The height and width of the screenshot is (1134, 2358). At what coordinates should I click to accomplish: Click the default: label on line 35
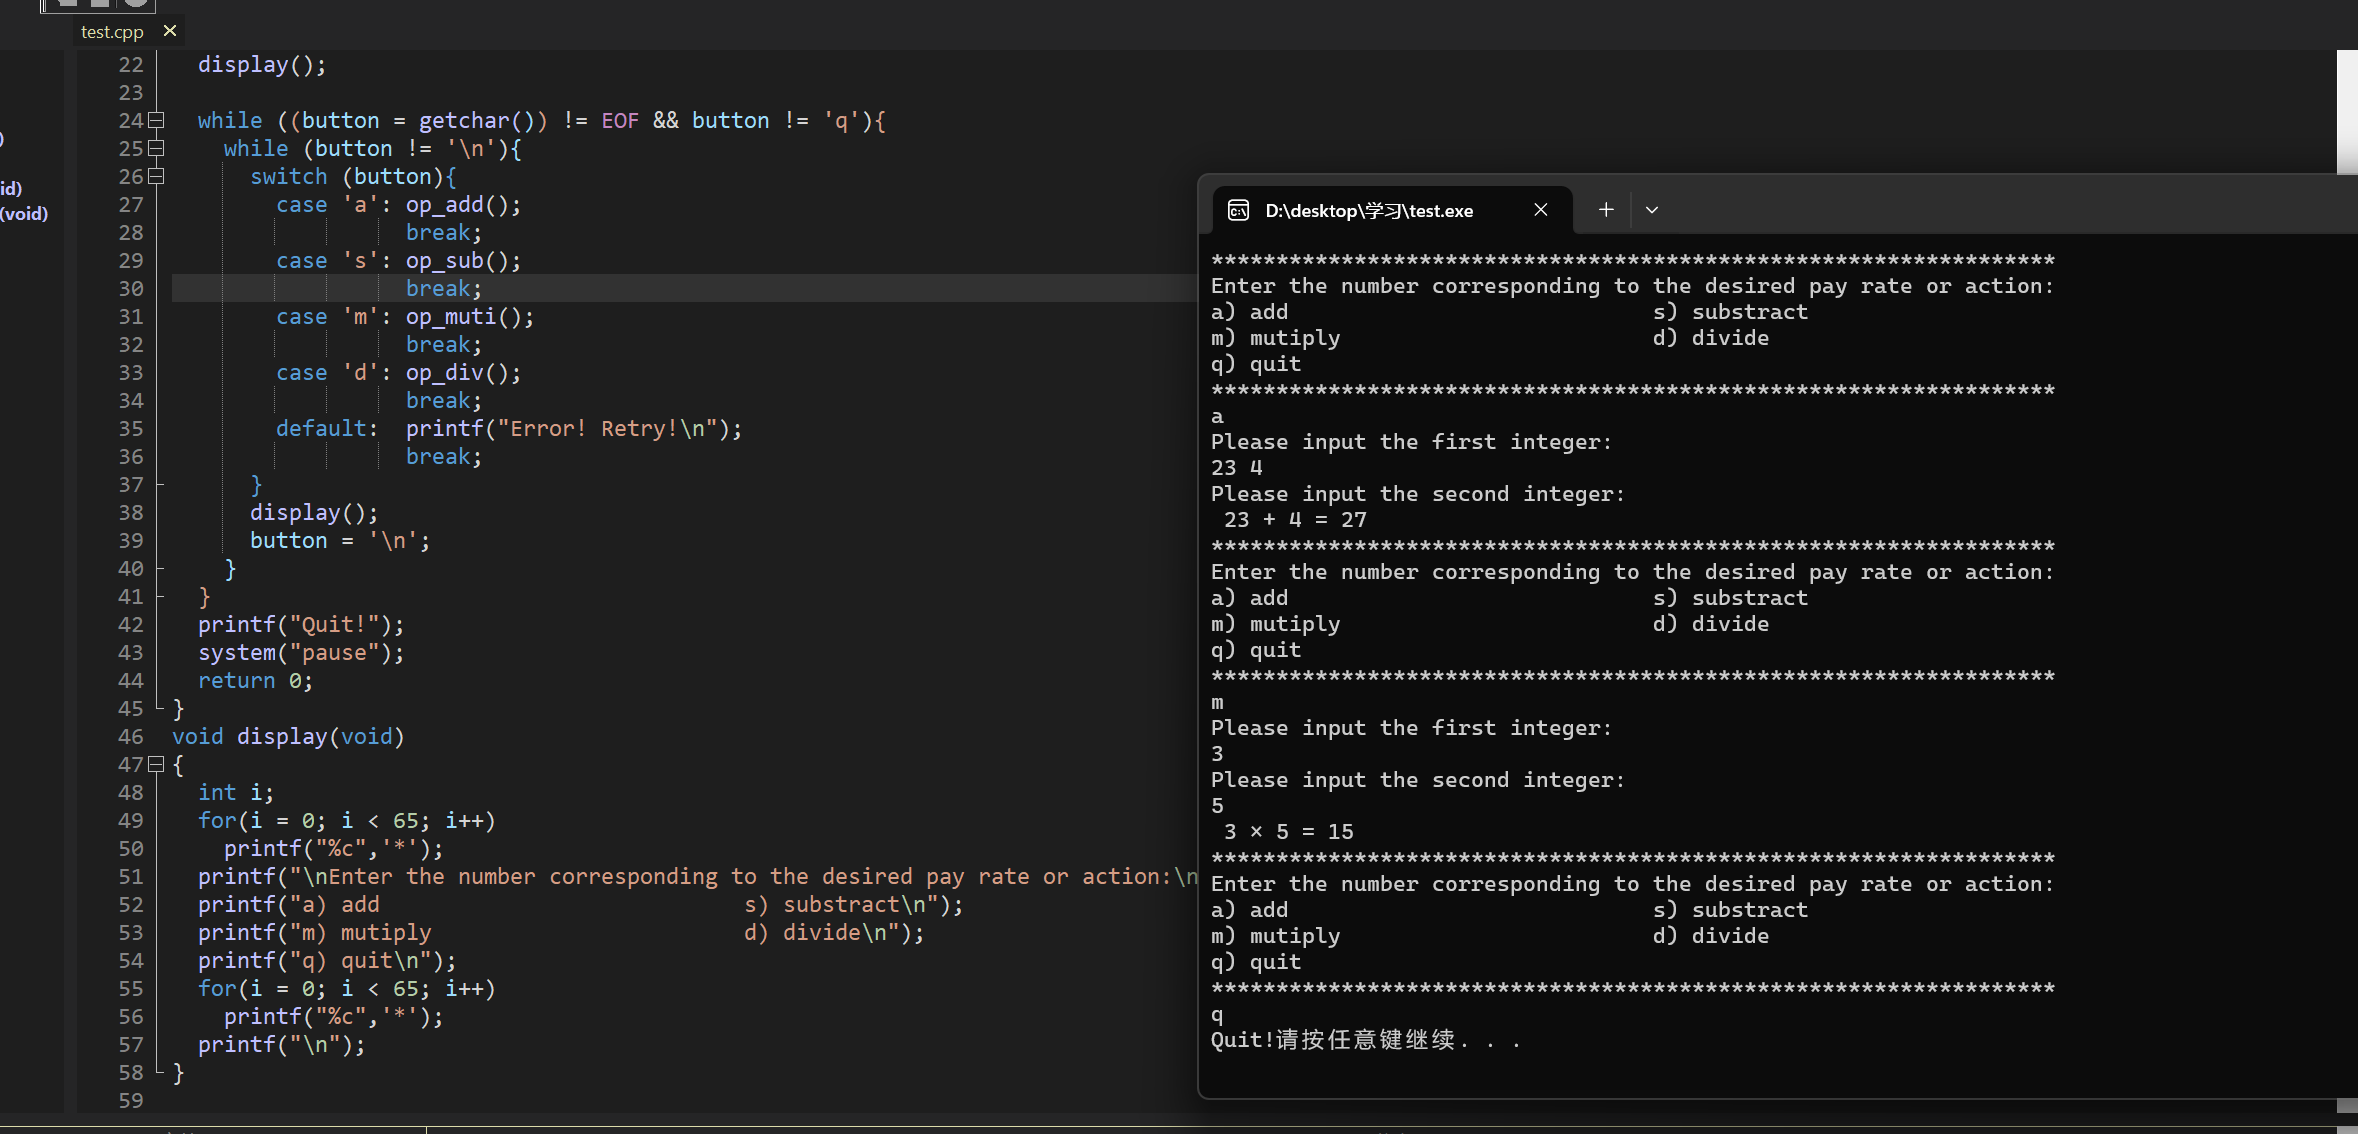[327, 429]
